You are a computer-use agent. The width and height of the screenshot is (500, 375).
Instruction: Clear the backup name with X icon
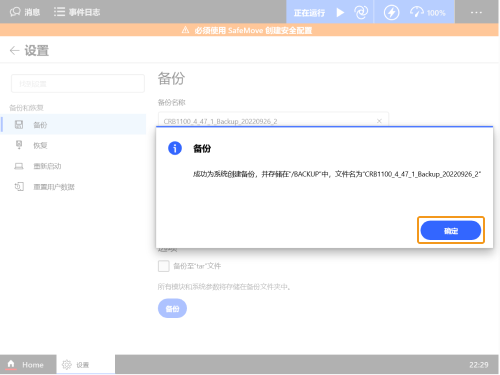(379, 121)
